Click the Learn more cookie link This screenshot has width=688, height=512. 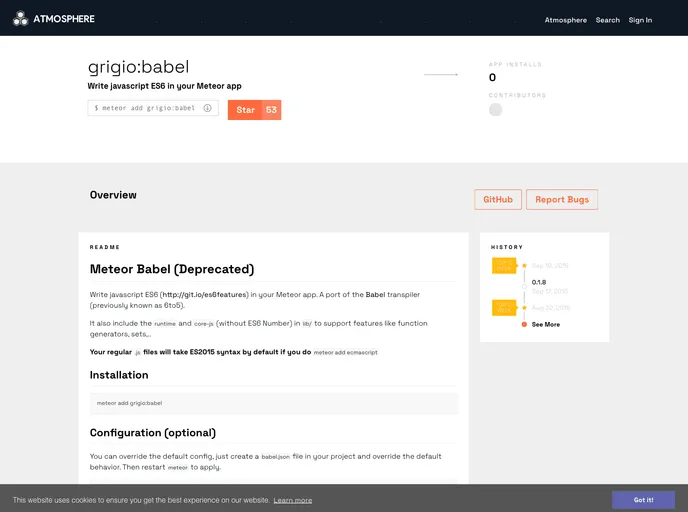click(x=293, y=500)
